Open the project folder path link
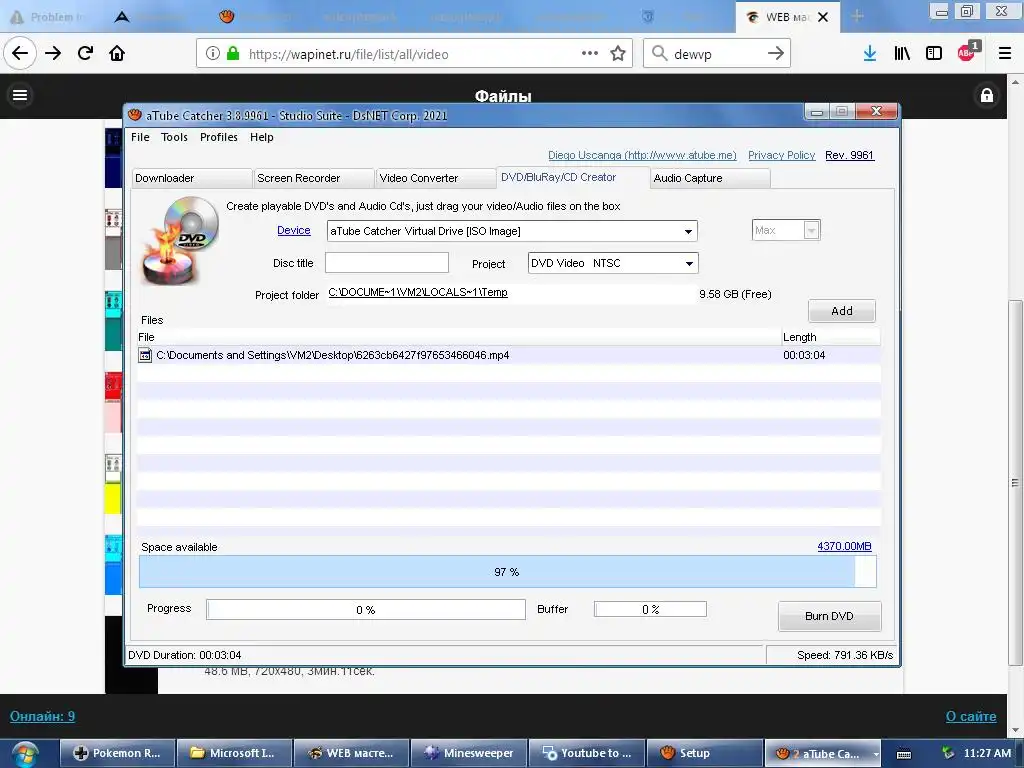 point(418,293)
